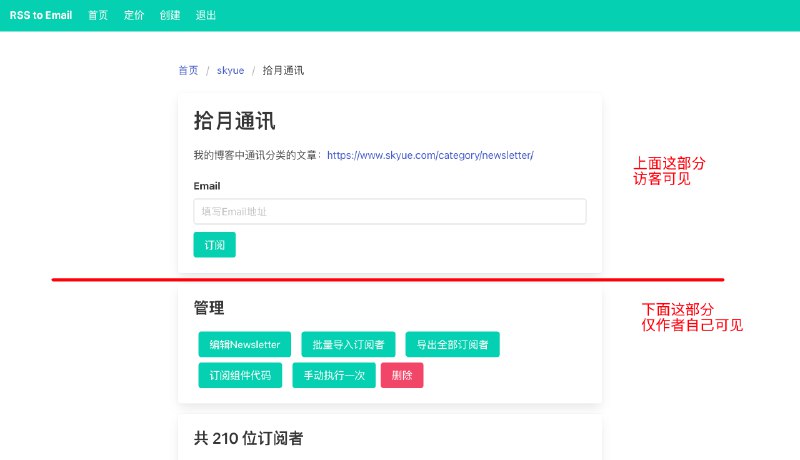Image resolution: width=800 pixels, height=460 pixels.
Task: Trigger 手动执行一次 manual run
Action: tap(334, 376)
